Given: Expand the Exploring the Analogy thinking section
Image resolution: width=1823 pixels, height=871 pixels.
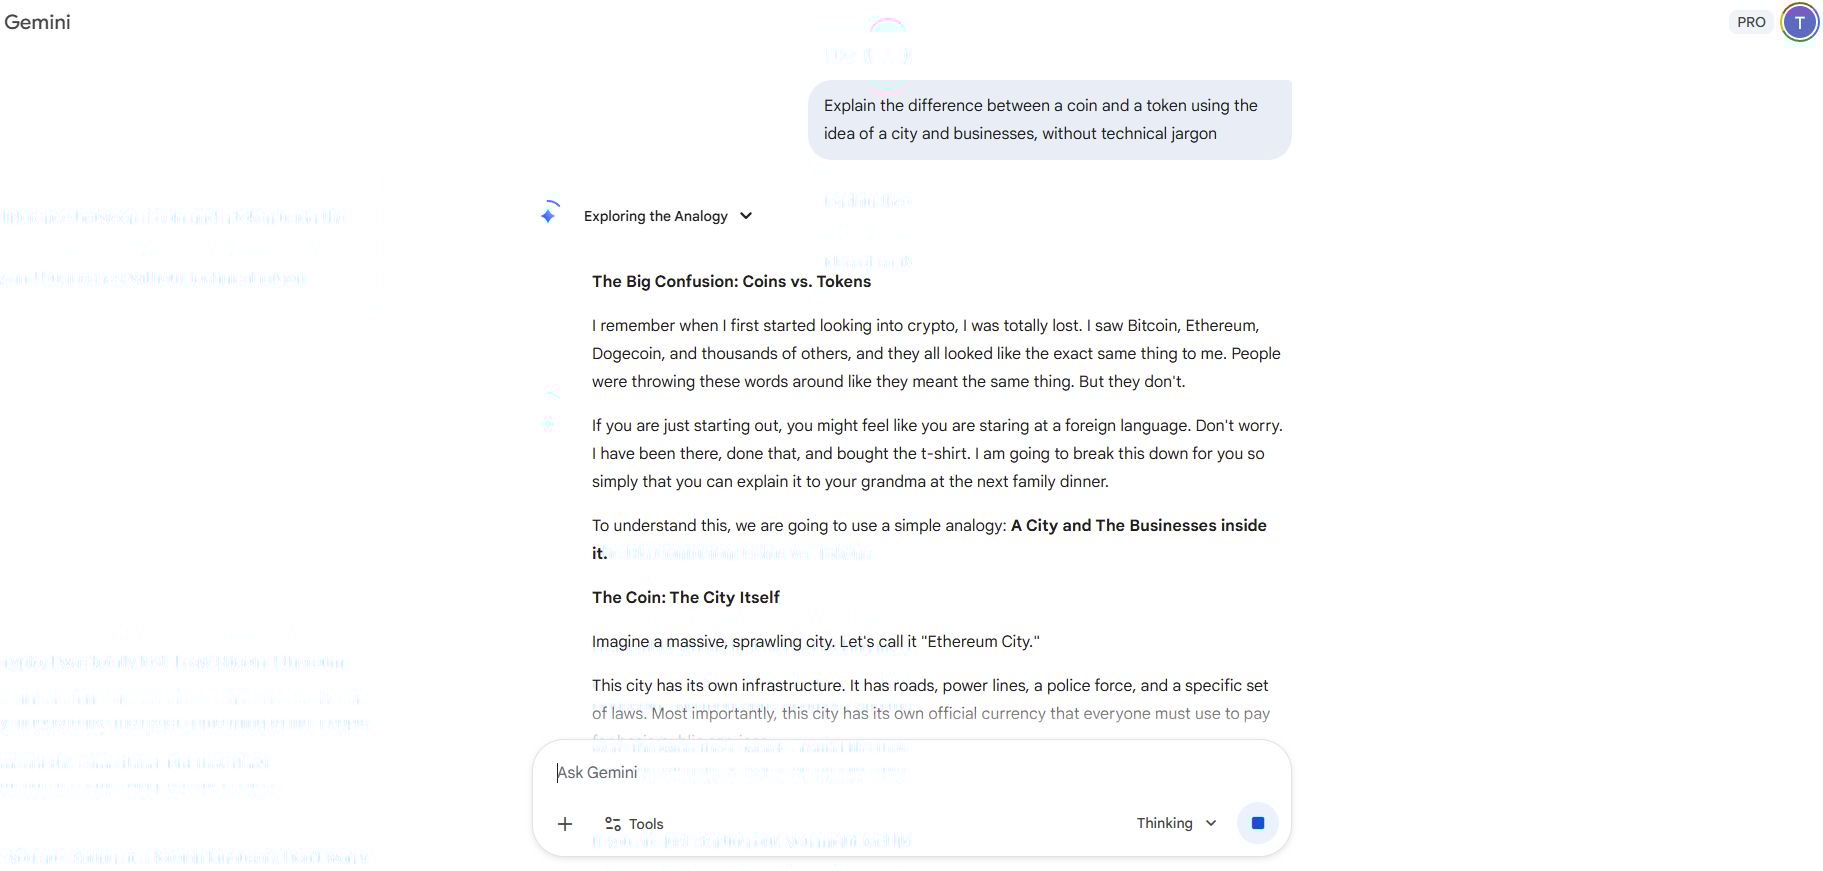Looking at the screenshot, I should click(668, 216).
